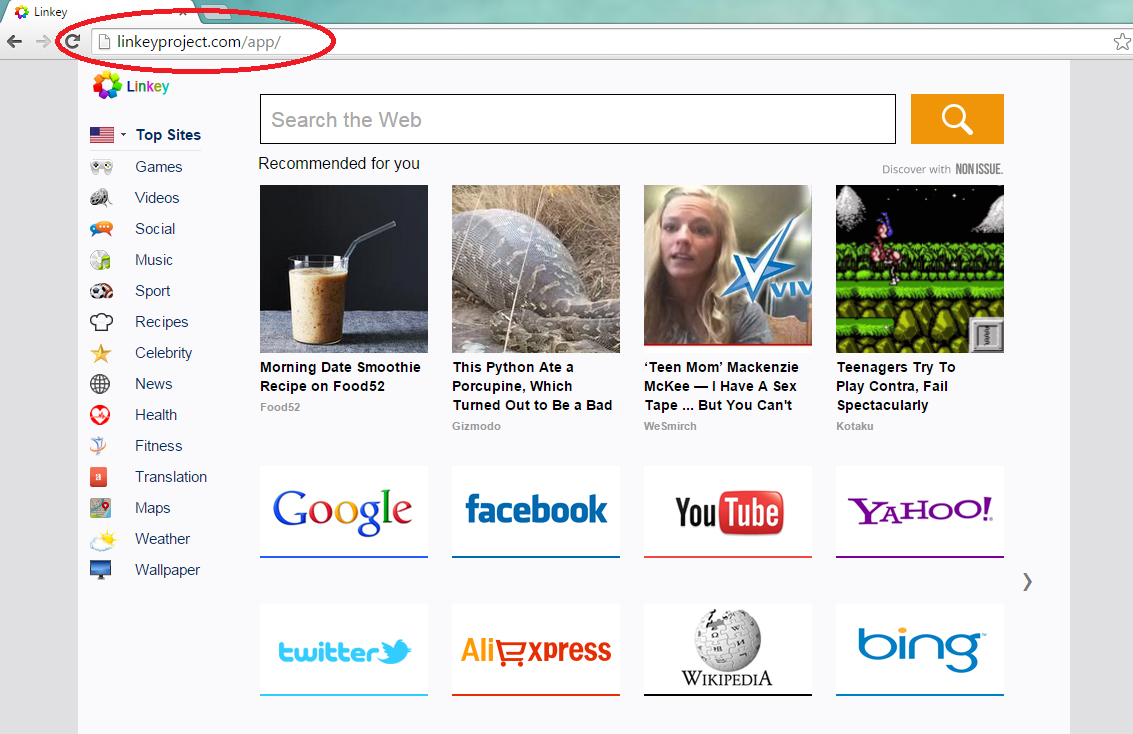1133x734 pixels.
Task: Click the Translation red icon
Action: click(x=98, y=477)
